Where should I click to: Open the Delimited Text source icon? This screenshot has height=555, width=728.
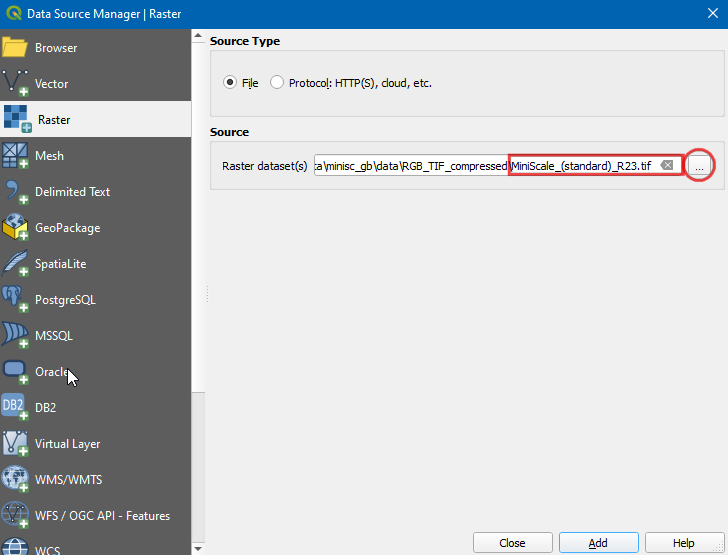[x=15, y=192]
